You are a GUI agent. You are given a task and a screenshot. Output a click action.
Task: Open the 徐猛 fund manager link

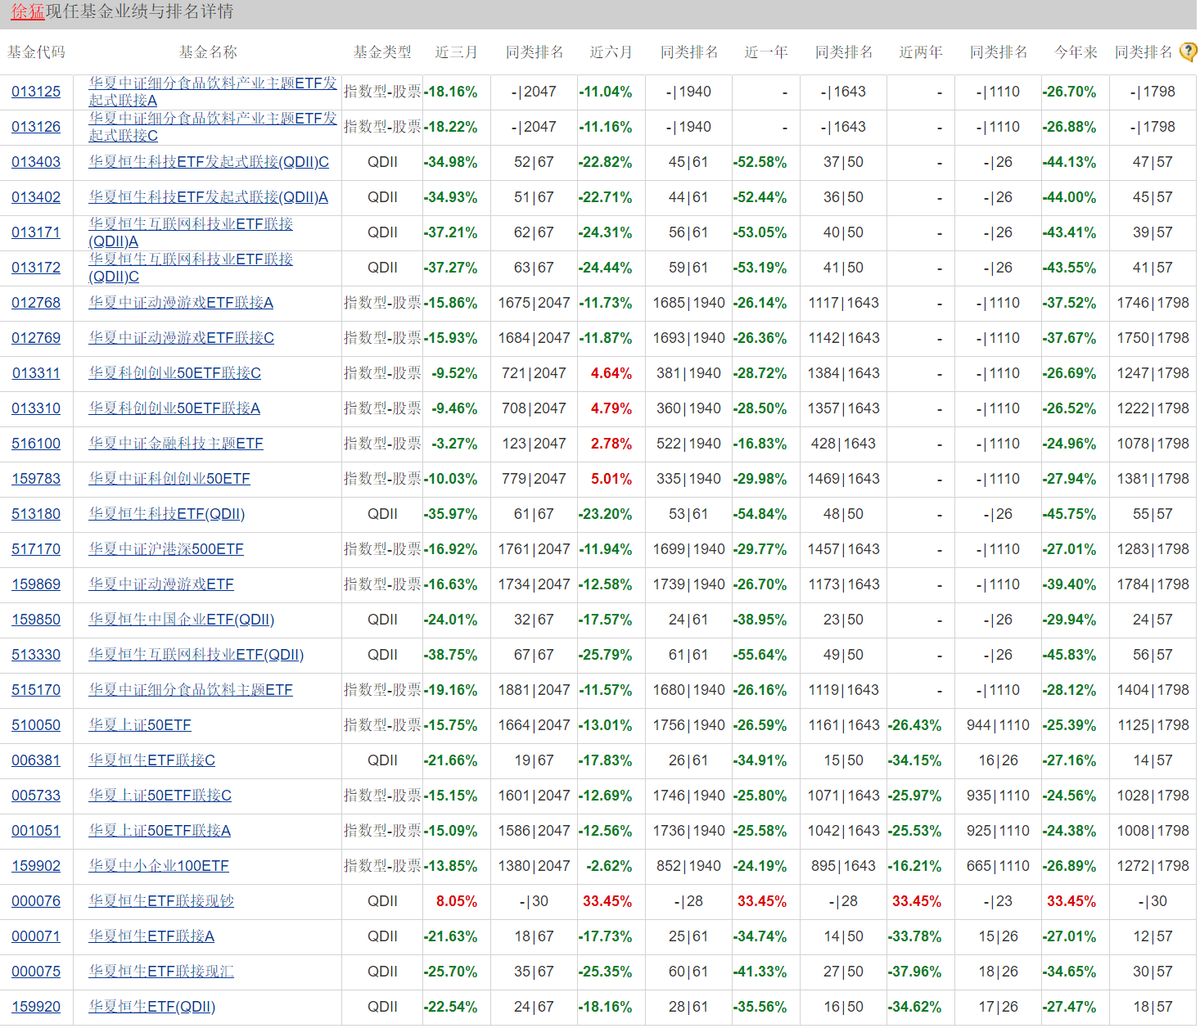tap(28, 12)
